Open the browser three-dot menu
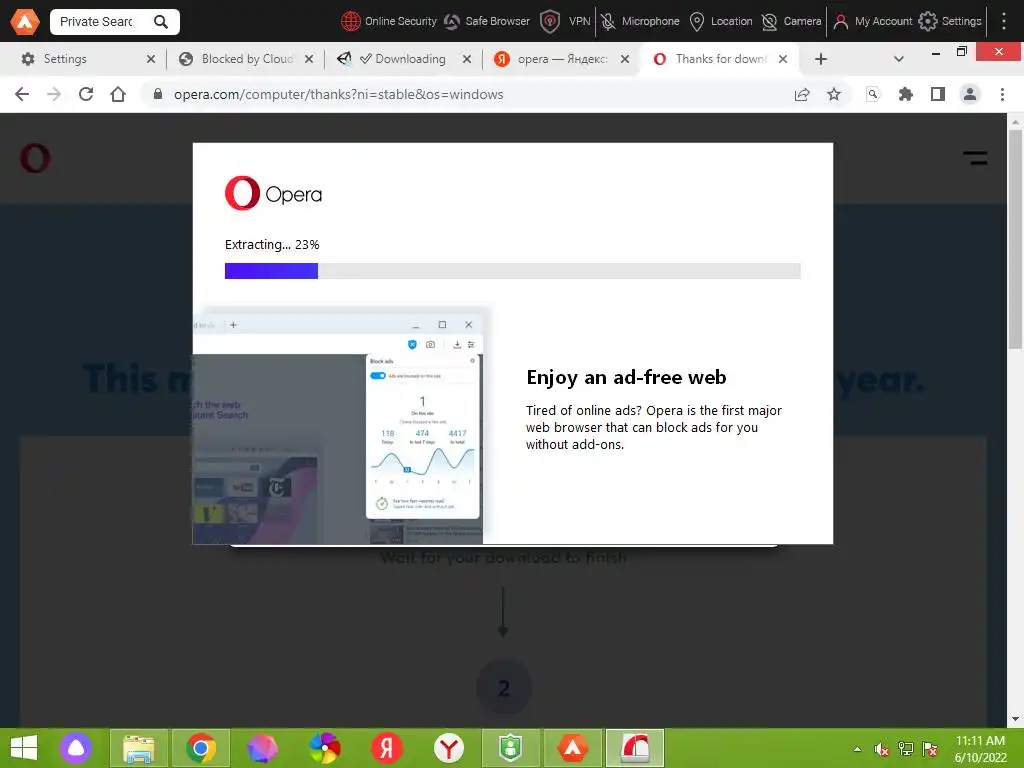Screen dimensions: 1024x768 pos(1002,94)
